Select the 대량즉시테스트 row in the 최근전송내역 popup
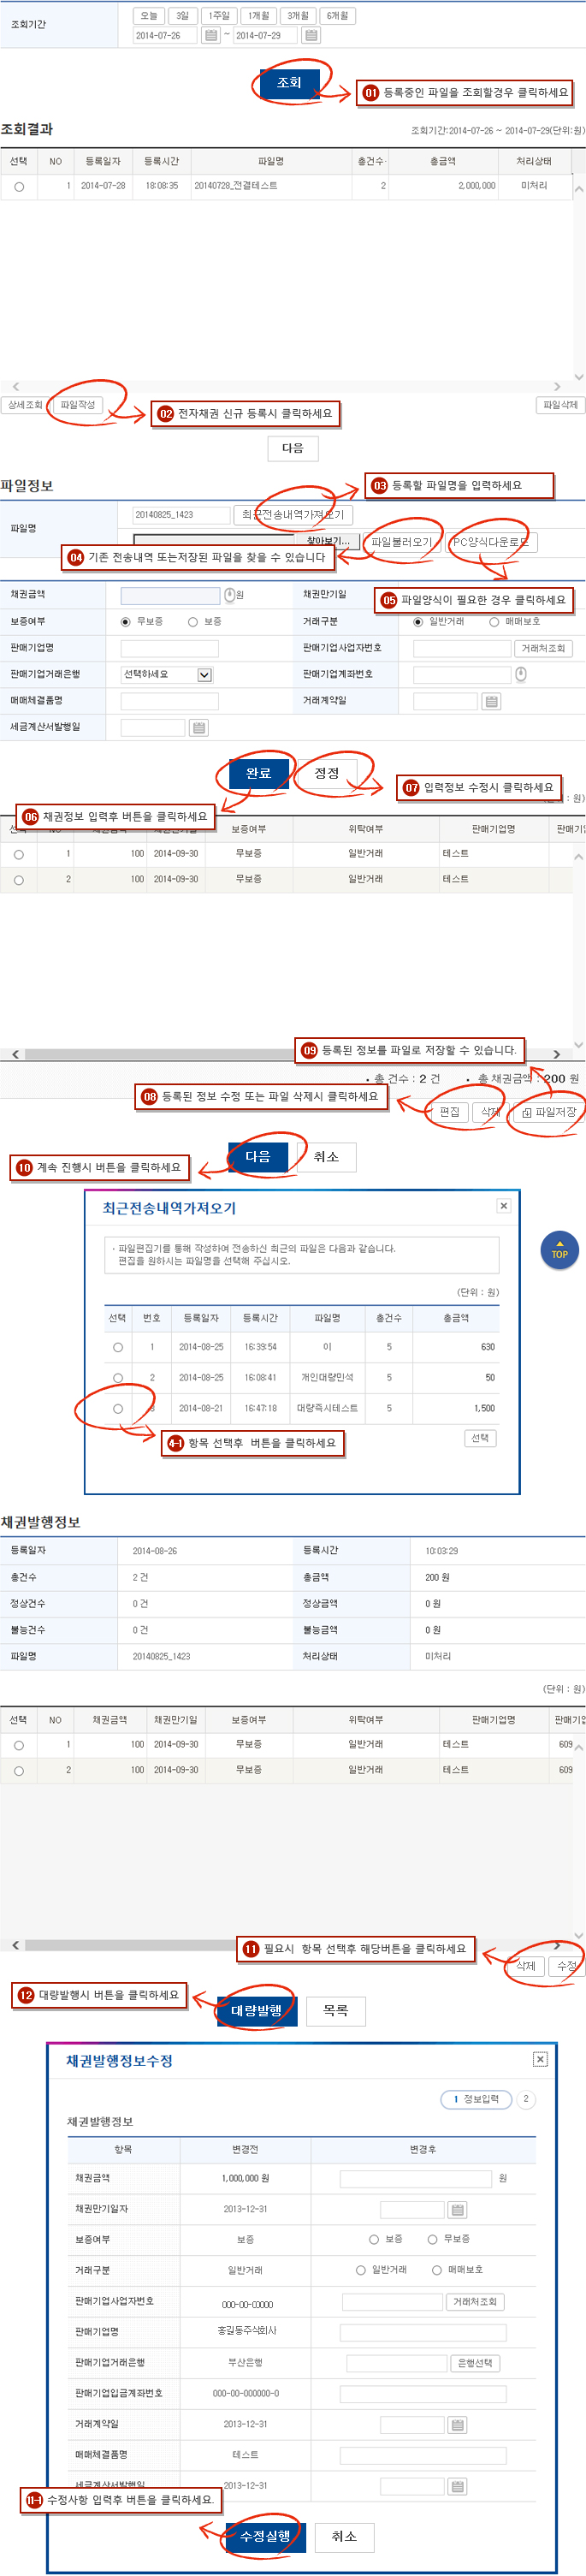The image size is (586, 2576). click(118, 1408)
